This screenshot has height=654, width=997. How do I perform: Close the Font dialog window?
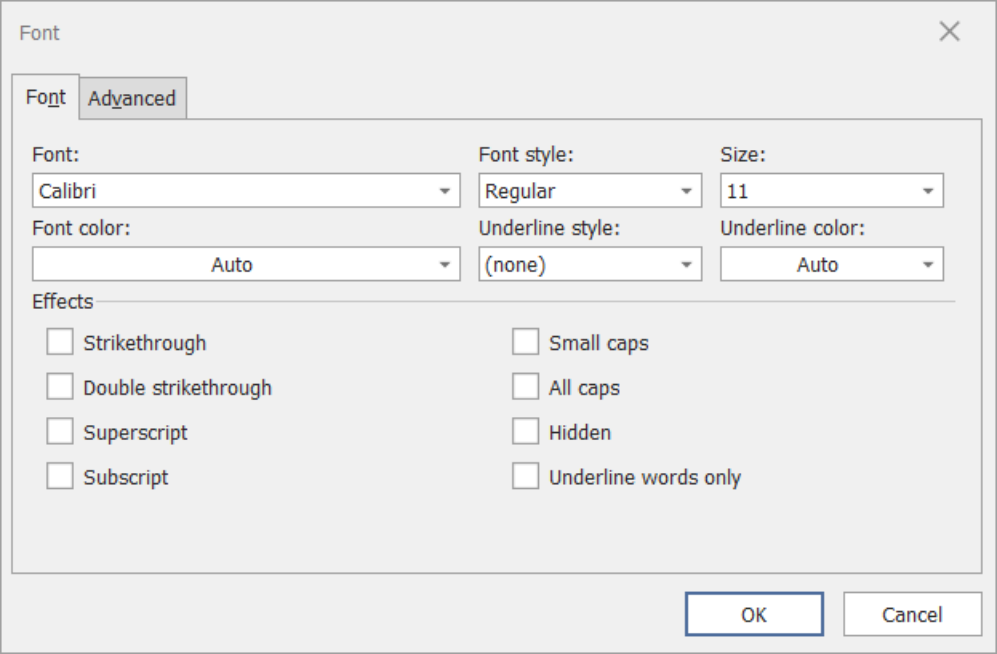pyautogui.click(x=949, y=32)
